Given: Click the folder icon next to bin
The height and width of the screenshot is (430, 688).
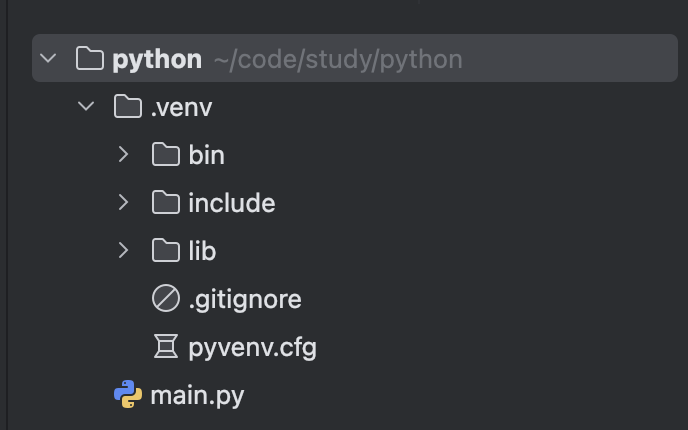Looking at the screenshot, I should pyautogui.click(x=165, y=154).
